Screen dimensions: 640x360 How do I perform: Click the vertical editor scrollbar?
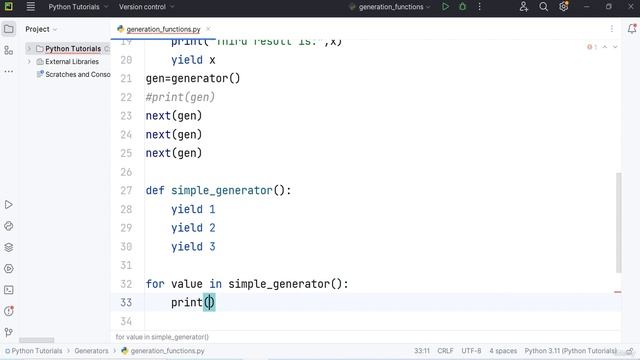pos(619,222)
